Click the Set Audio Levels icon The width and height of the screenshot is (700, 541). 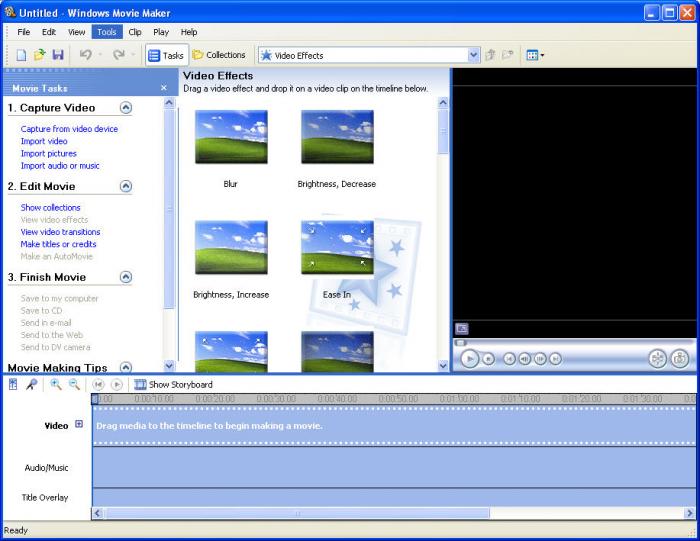tap(13, 384)
